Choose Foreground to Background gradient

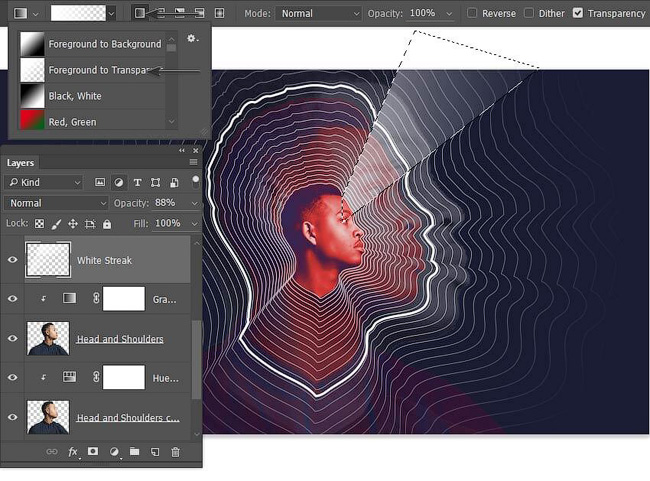(x=92, y=44)
